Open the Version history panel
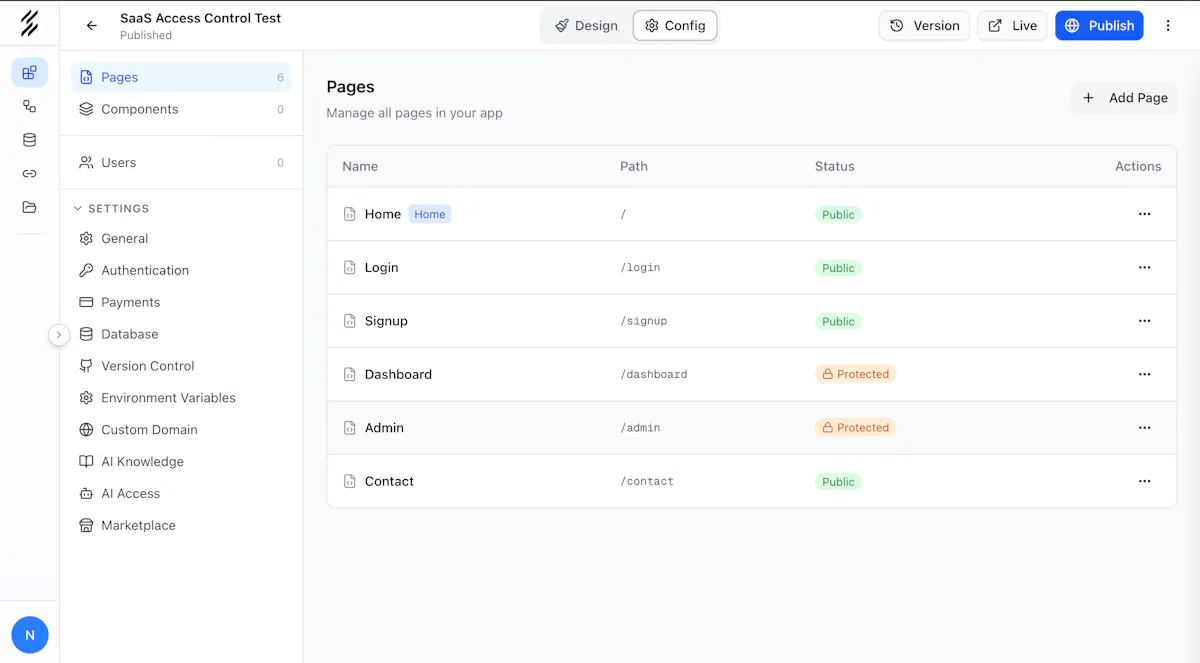This screenshot has width=1200, height=663. pos(924,25)
